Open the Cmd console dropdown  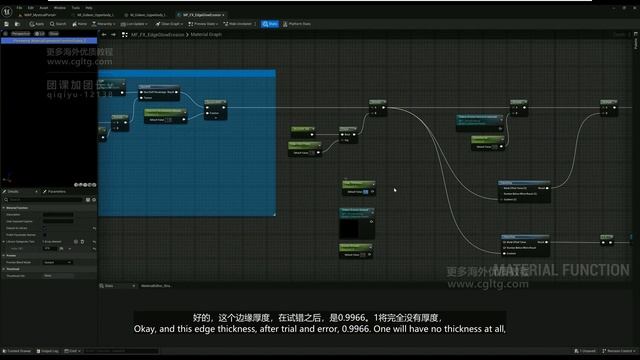(72, 351)
